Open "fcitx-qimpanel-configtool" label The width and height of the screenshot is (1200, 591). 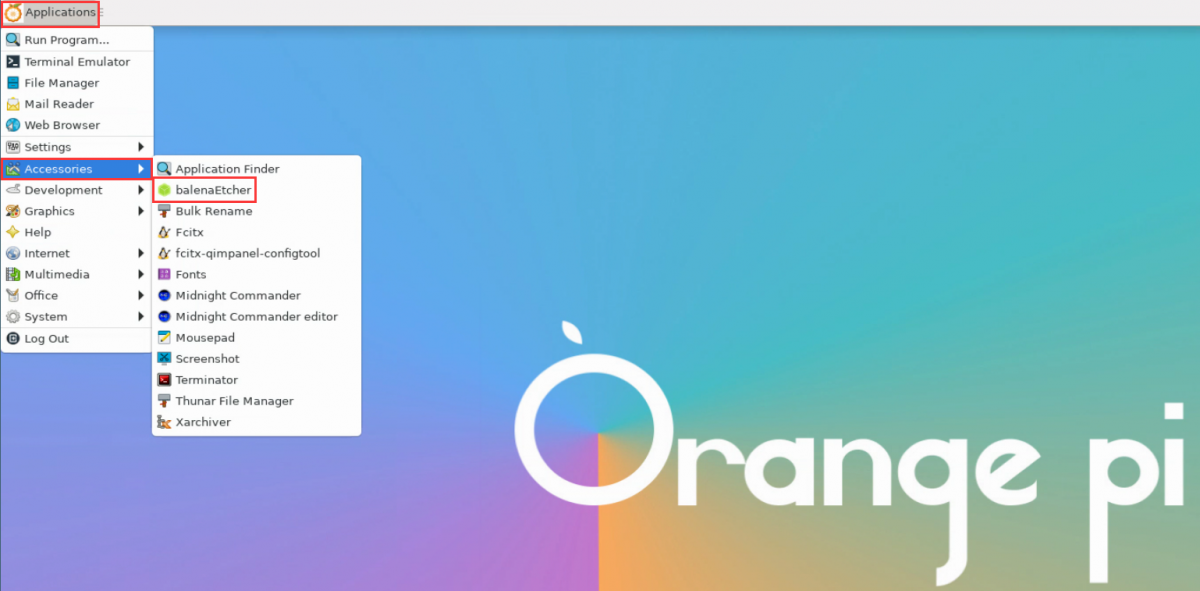coord(248,253)
